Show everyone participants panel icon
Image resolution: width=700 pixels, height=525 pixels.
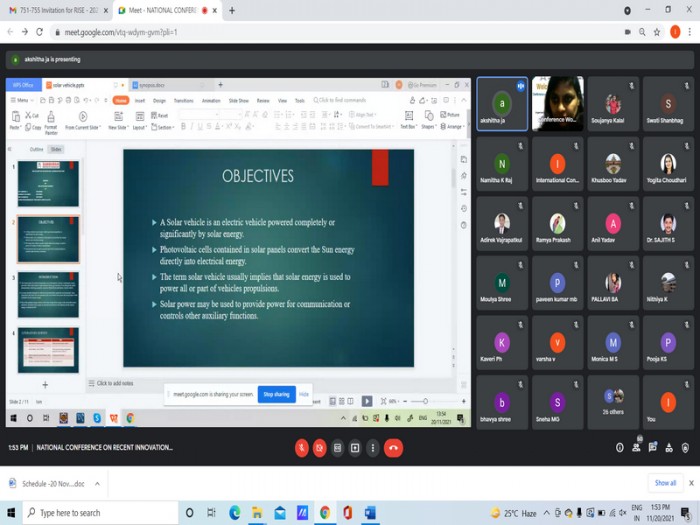coord(636,448)
